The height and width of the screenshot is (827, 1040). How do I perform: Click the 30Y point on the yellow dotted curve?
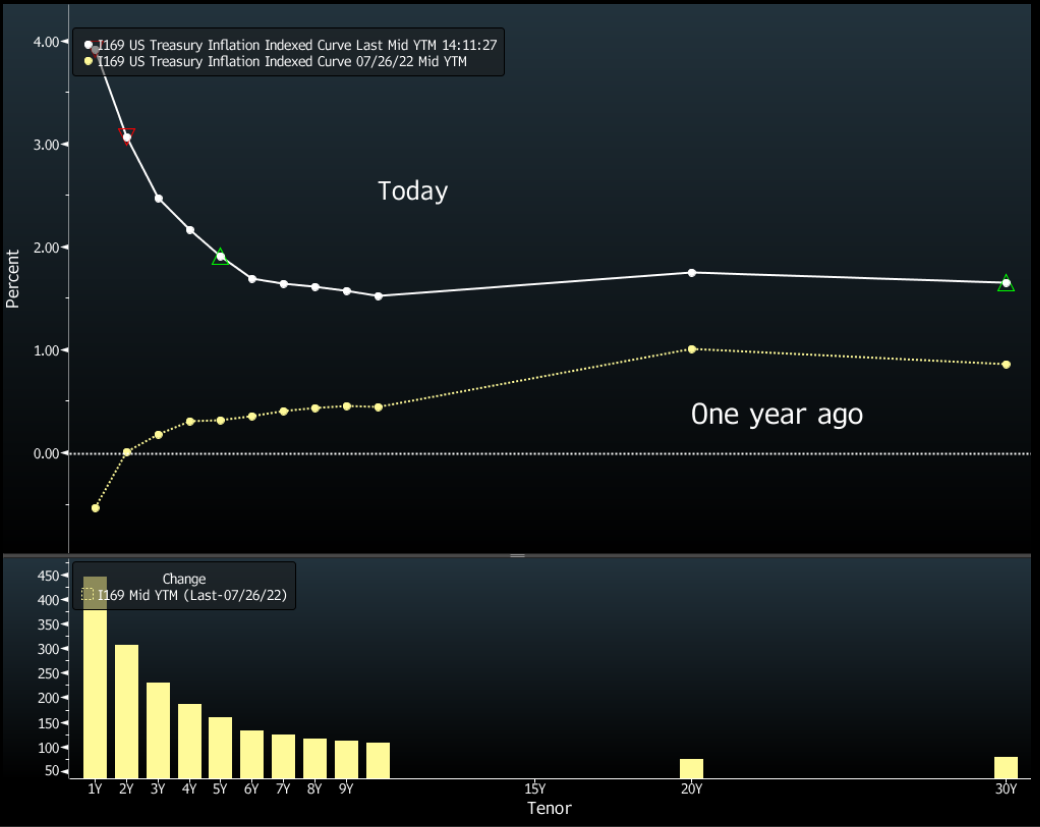1006,364
